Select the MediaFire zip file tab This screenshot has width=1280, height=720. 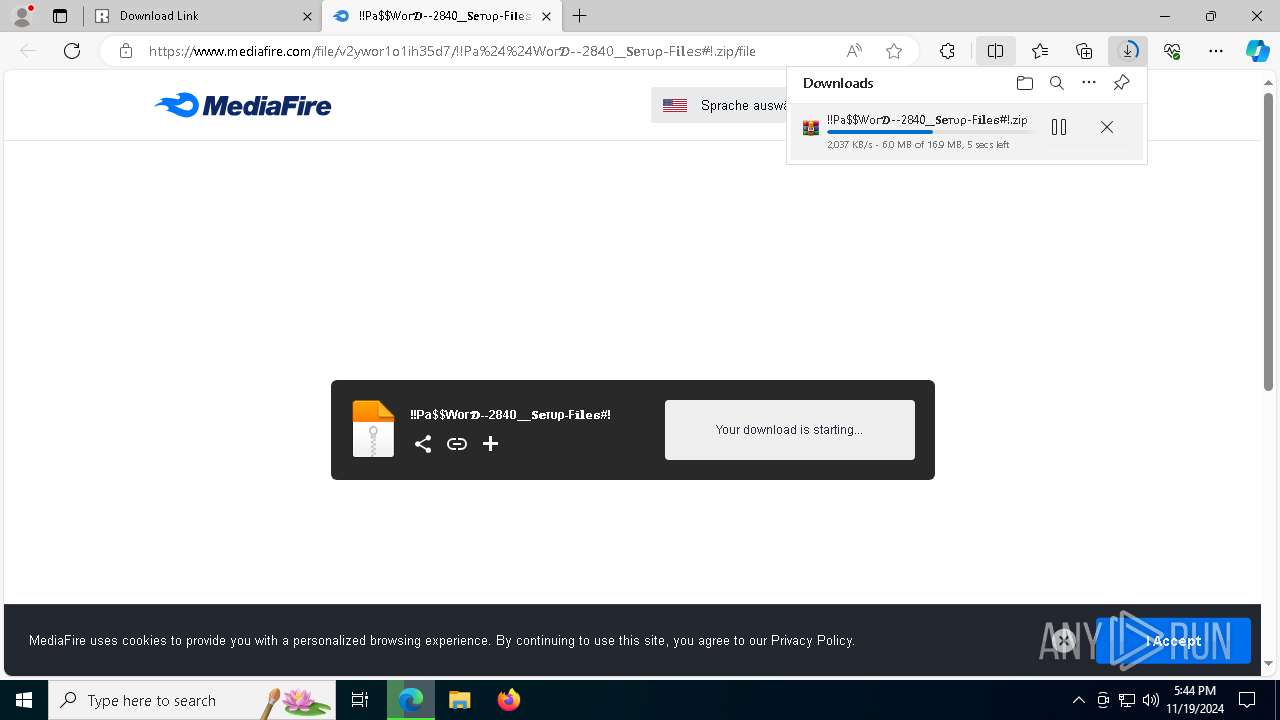tap(440, 16)
